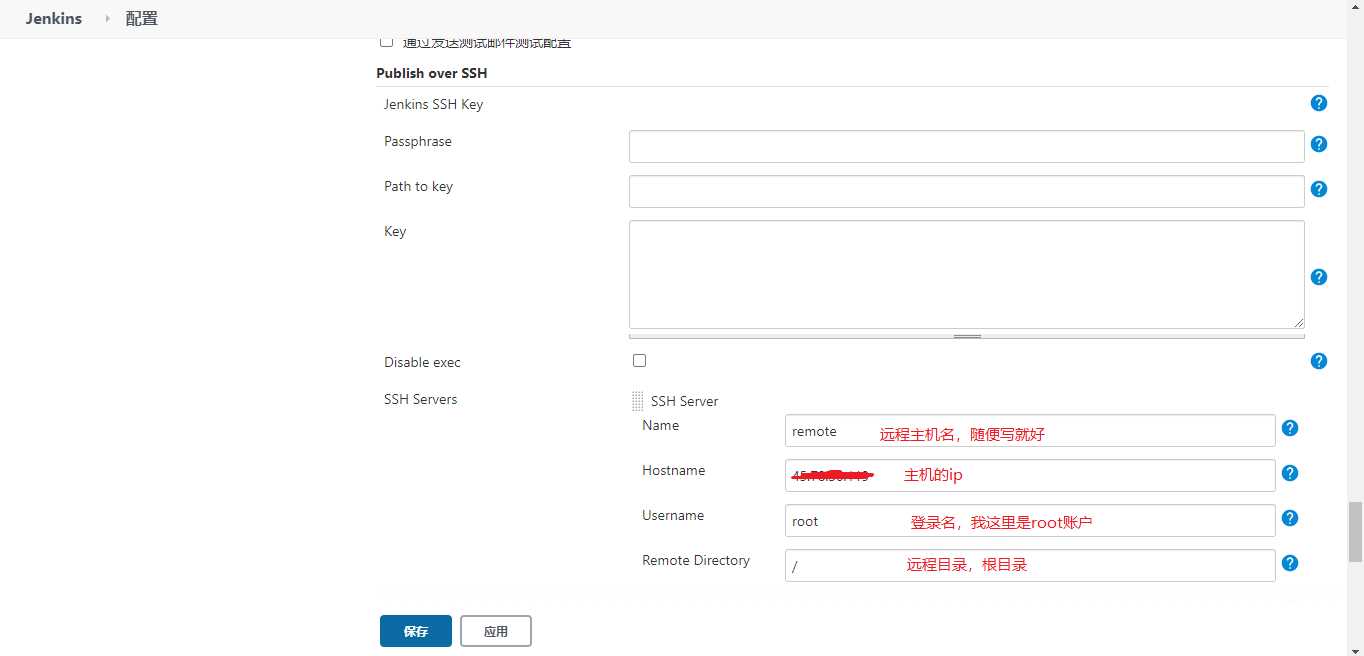Image resolution: width=1364 pixels, height=656 pixels.
Task: Toggle the test e-mail configuration checkbox
Action: (x=386, y=42)
